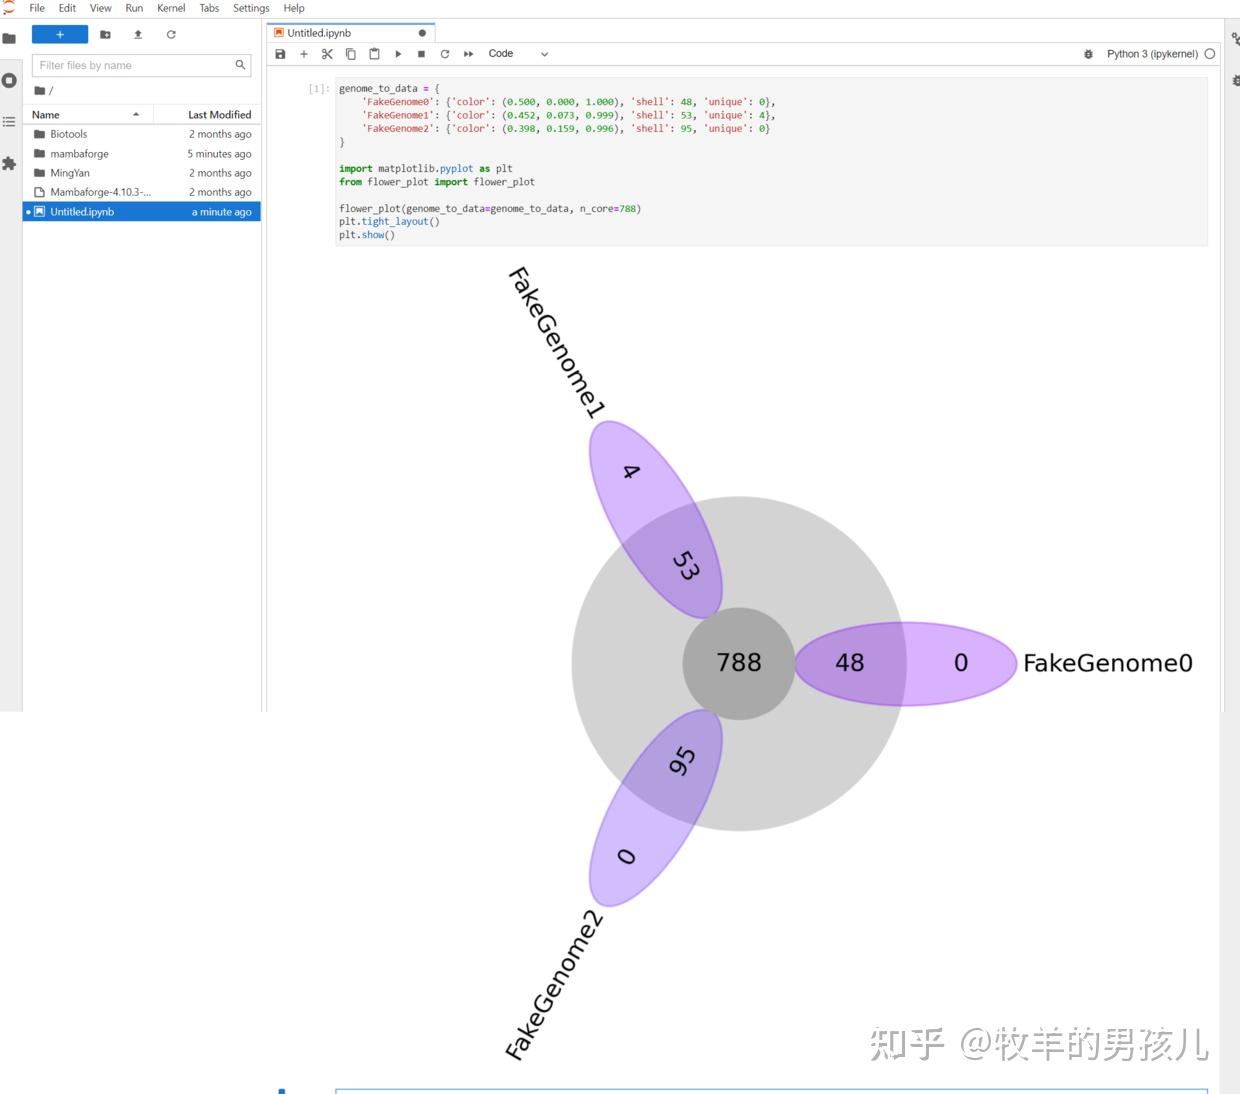Click the blue New Launcher button

(x=60, y=34)
